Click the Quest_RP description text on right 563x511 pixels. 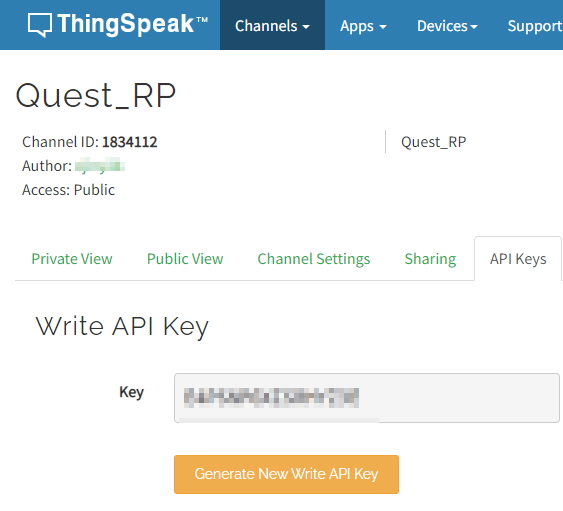tap(433, 142)
